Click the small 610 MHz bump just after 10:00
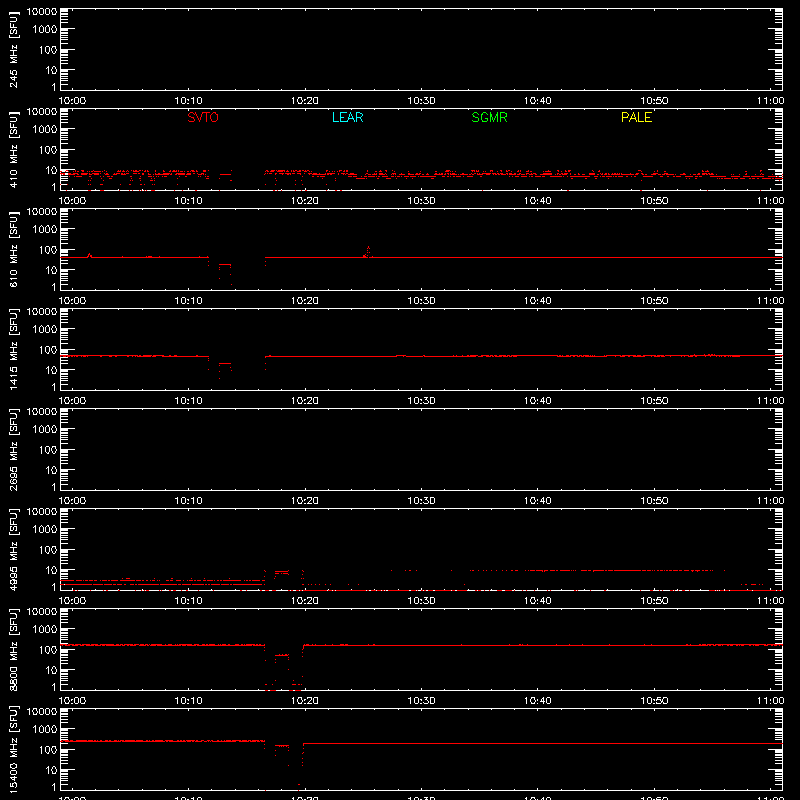Screen dimensions: 800x800 [x=89, y=255]
